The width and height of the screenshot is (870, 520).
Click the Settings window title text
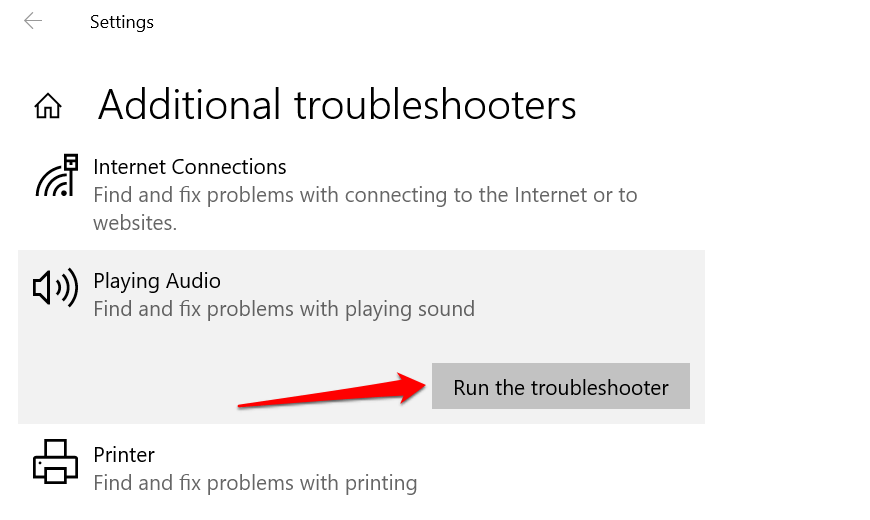click(x=121, y=21)
